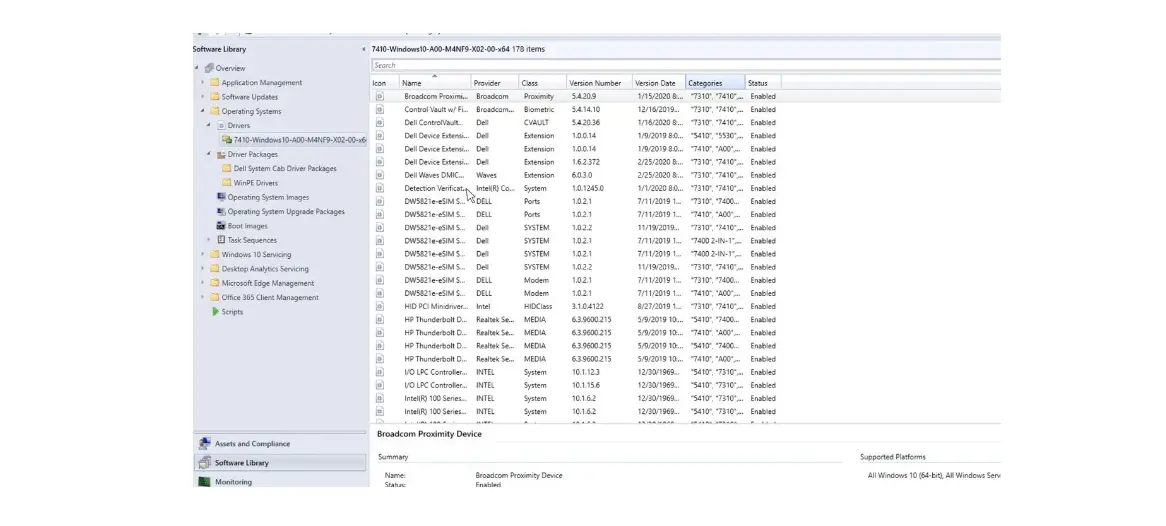Expand the Windows 10 Servicing node
The width and height of the screenshot is (1166, 526).
(x=203, y=254)
